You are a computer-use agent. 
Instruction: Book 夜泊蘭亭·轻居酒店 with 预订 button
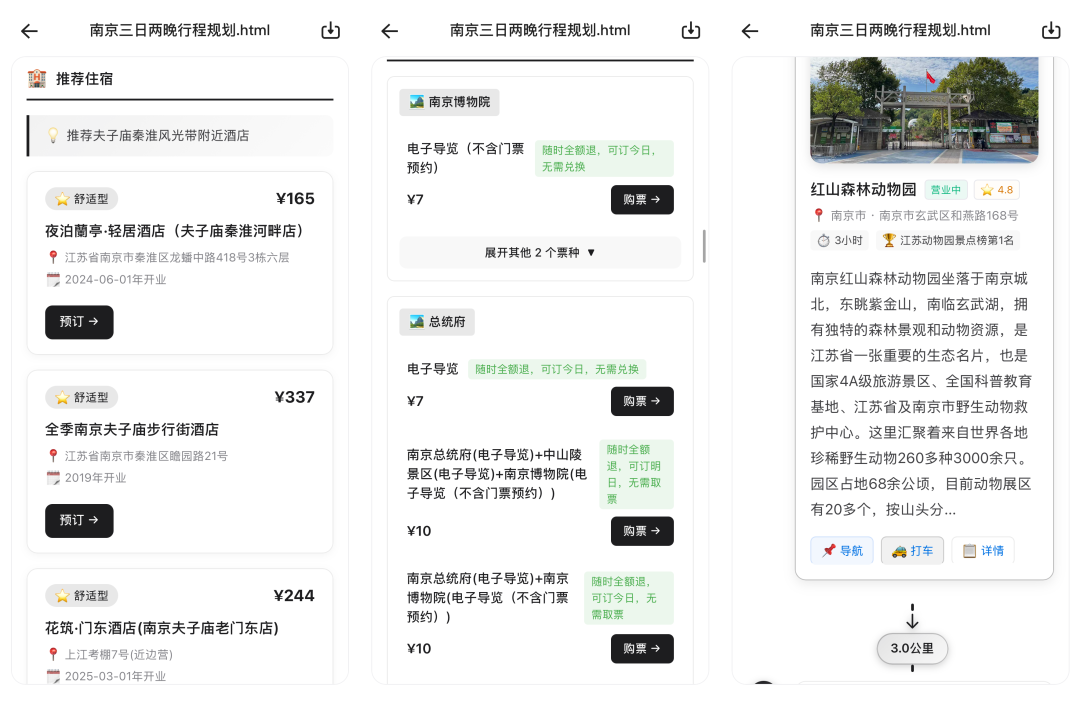[x=79, y=322]
